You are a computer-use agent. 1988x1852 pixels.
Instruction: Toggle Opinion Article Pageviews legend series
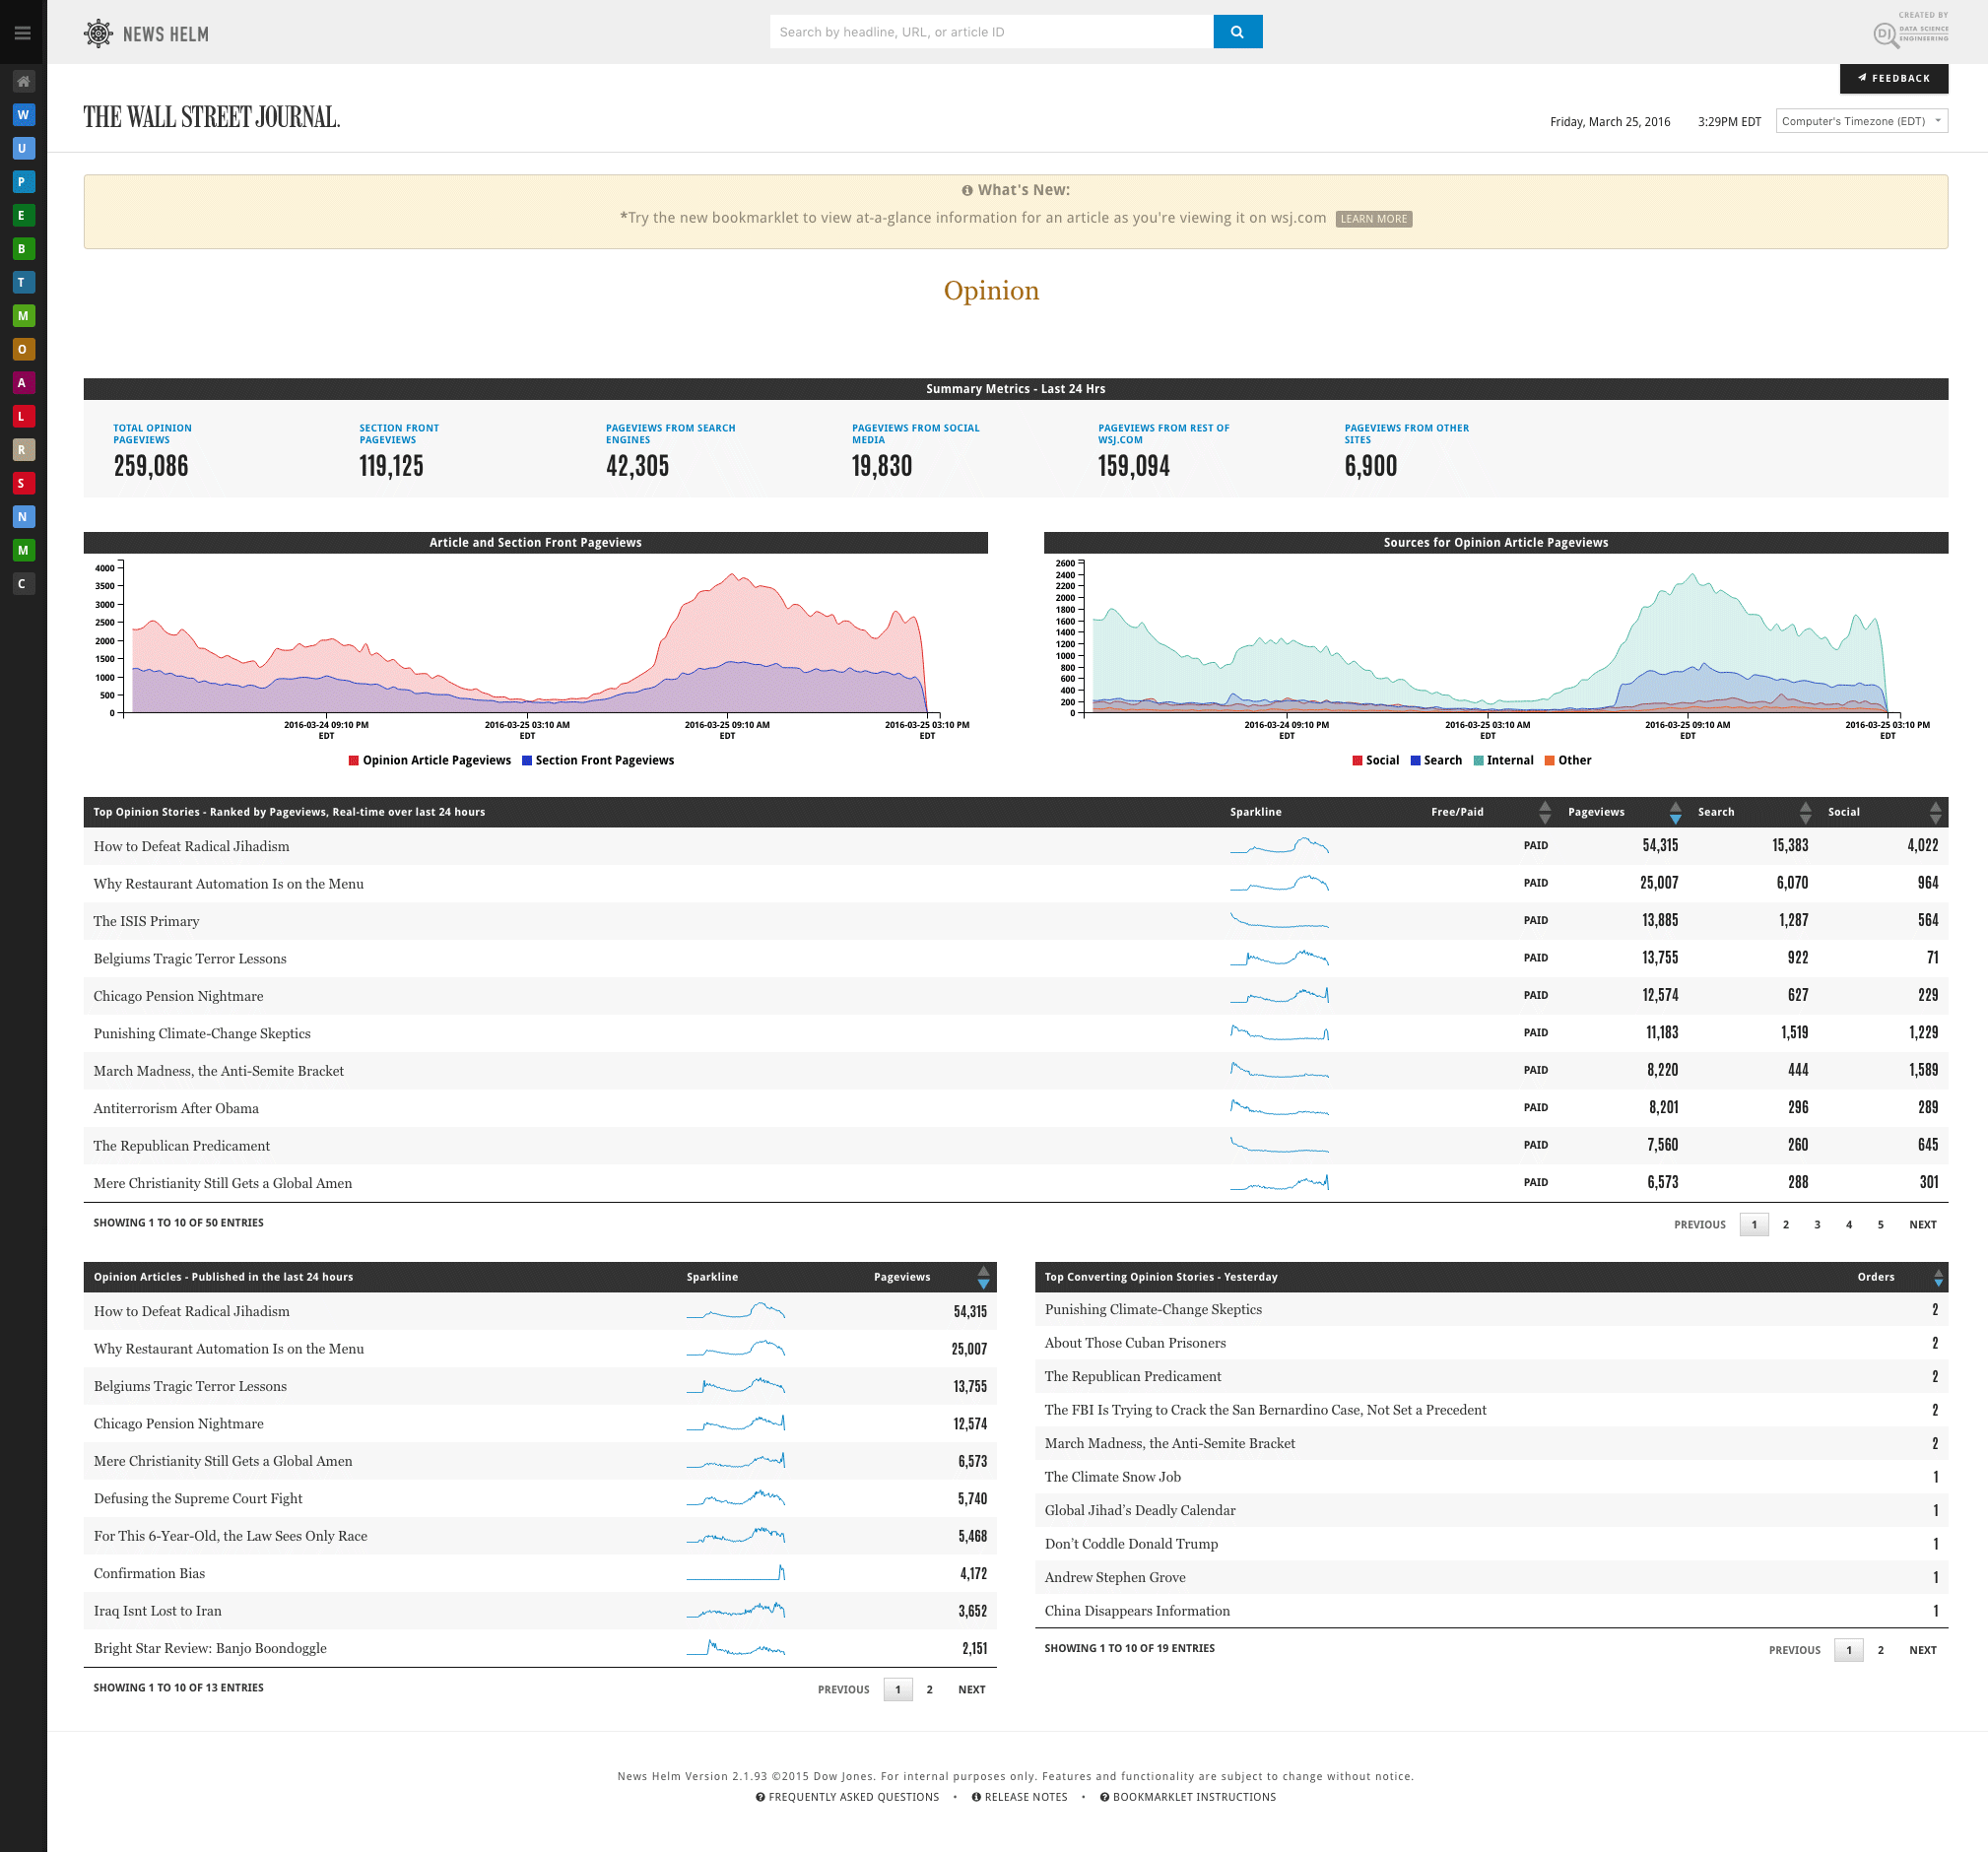click(x=429, y=761)
